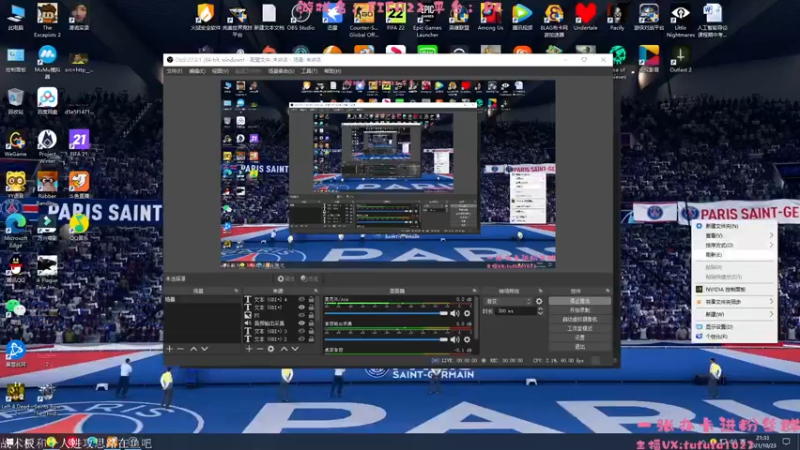
Task: Click 设置 settings button in Controls
Action: [580, 338]
